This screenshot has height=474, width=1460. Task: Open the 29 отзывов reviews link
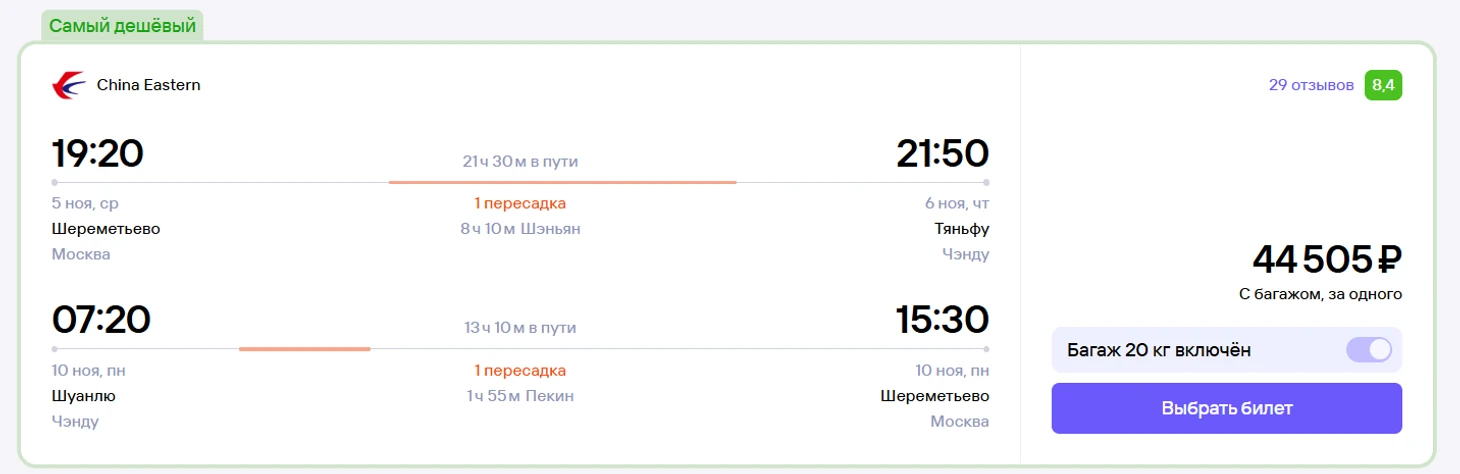click(1311, 85)
